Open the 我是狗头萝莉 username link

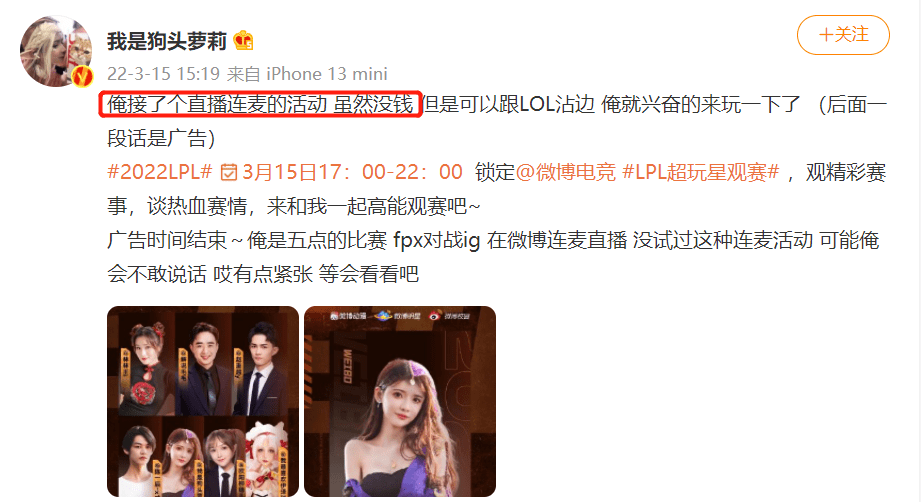pyautogui.click(x=167, y=41)
